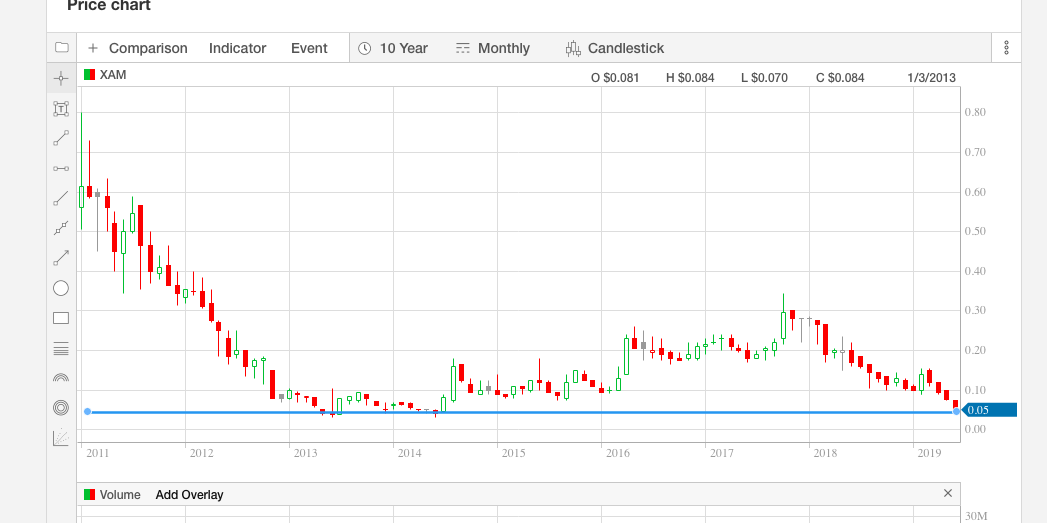This screenshot has height=523, width=1047.
Task: Click the 0.30 price axis label
Action: [976, 311]
